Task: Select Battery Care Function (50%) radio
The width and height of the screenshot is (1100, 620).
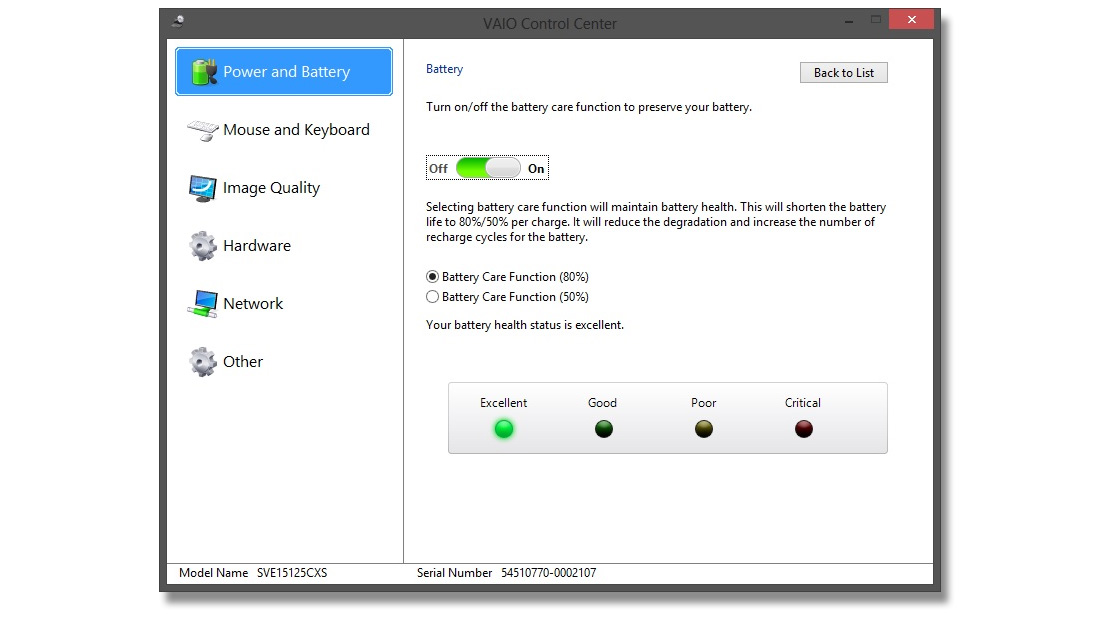Action: pos(433,297)
